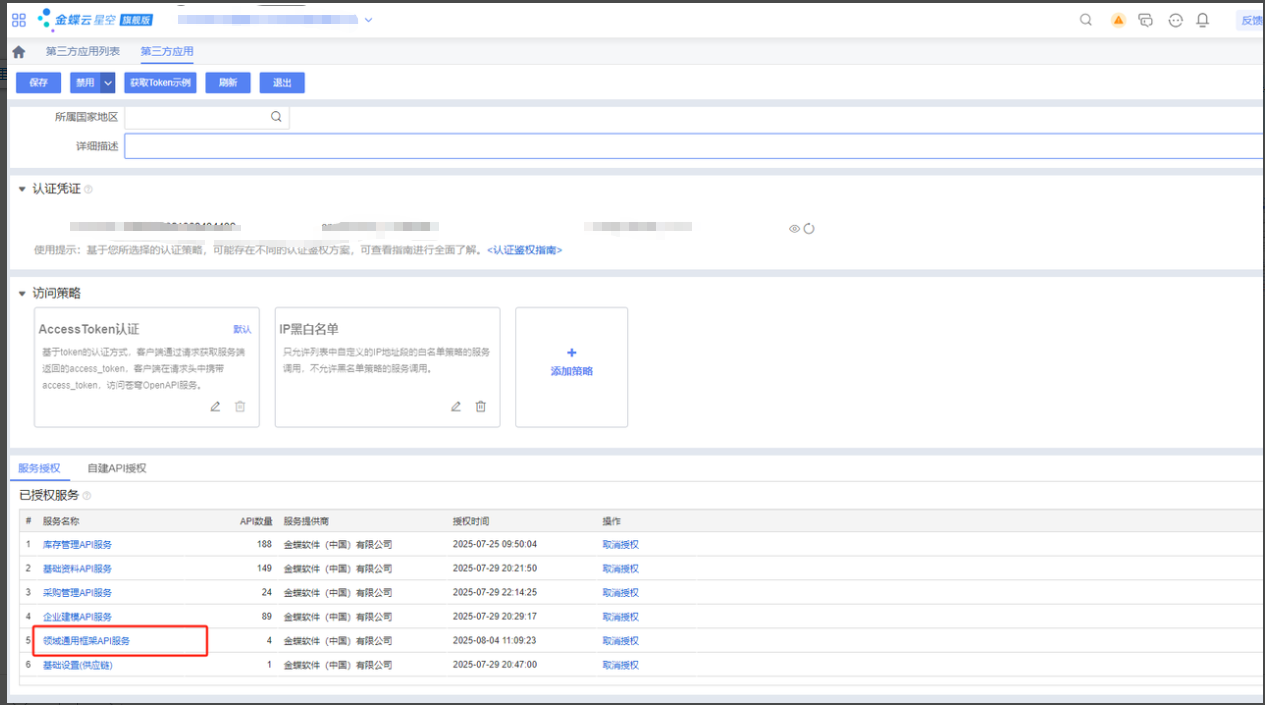This screenshot has height=705, width=1265.
Task: Collapse the 访问策略 section
Action: click(x=22, y=294)
